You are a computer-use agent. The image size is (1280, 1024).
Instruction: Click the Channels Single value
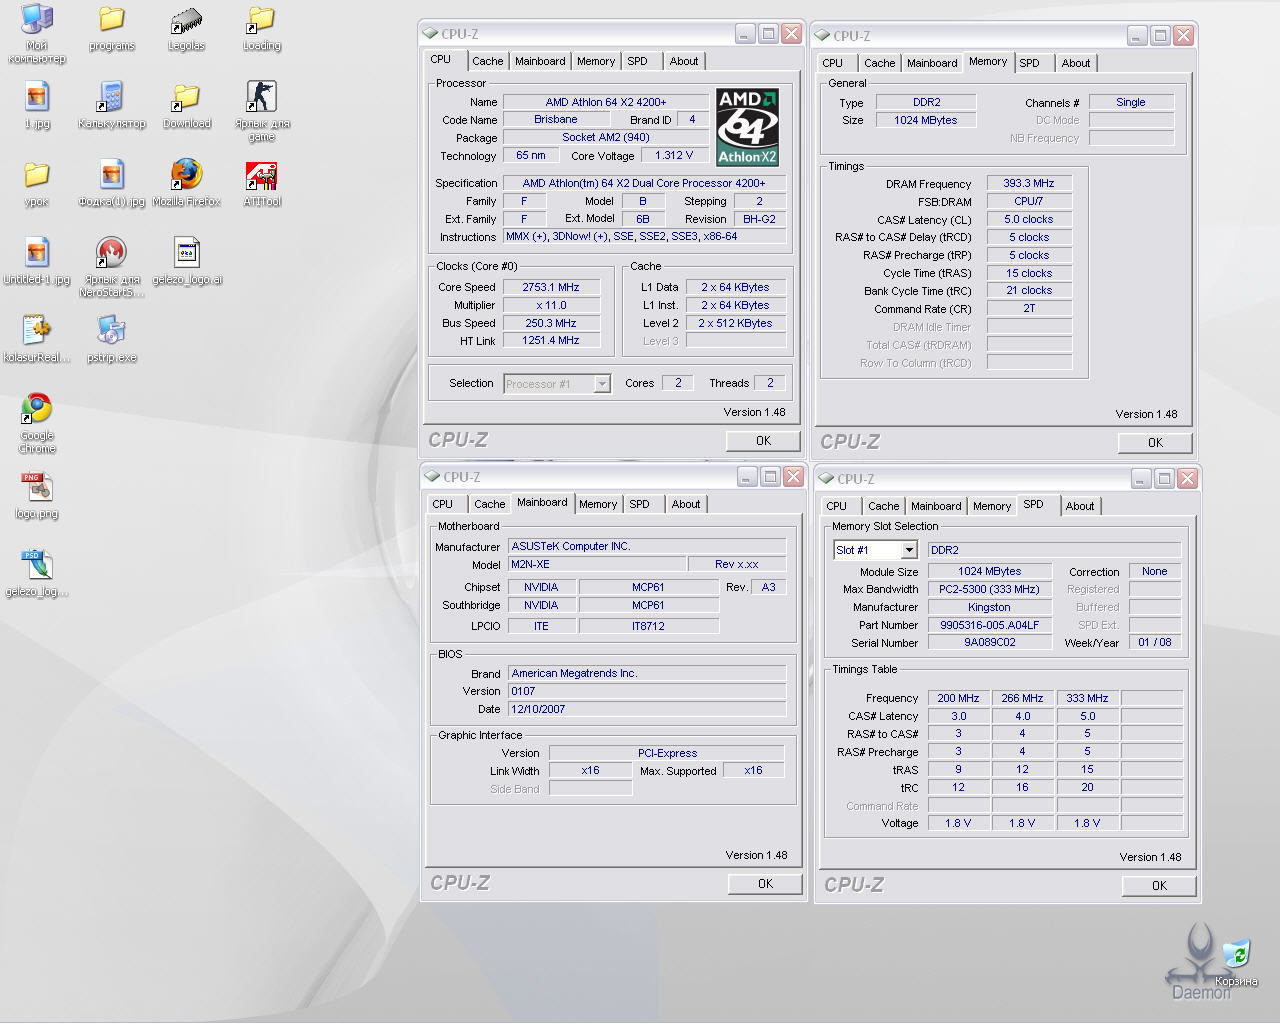1131,102
